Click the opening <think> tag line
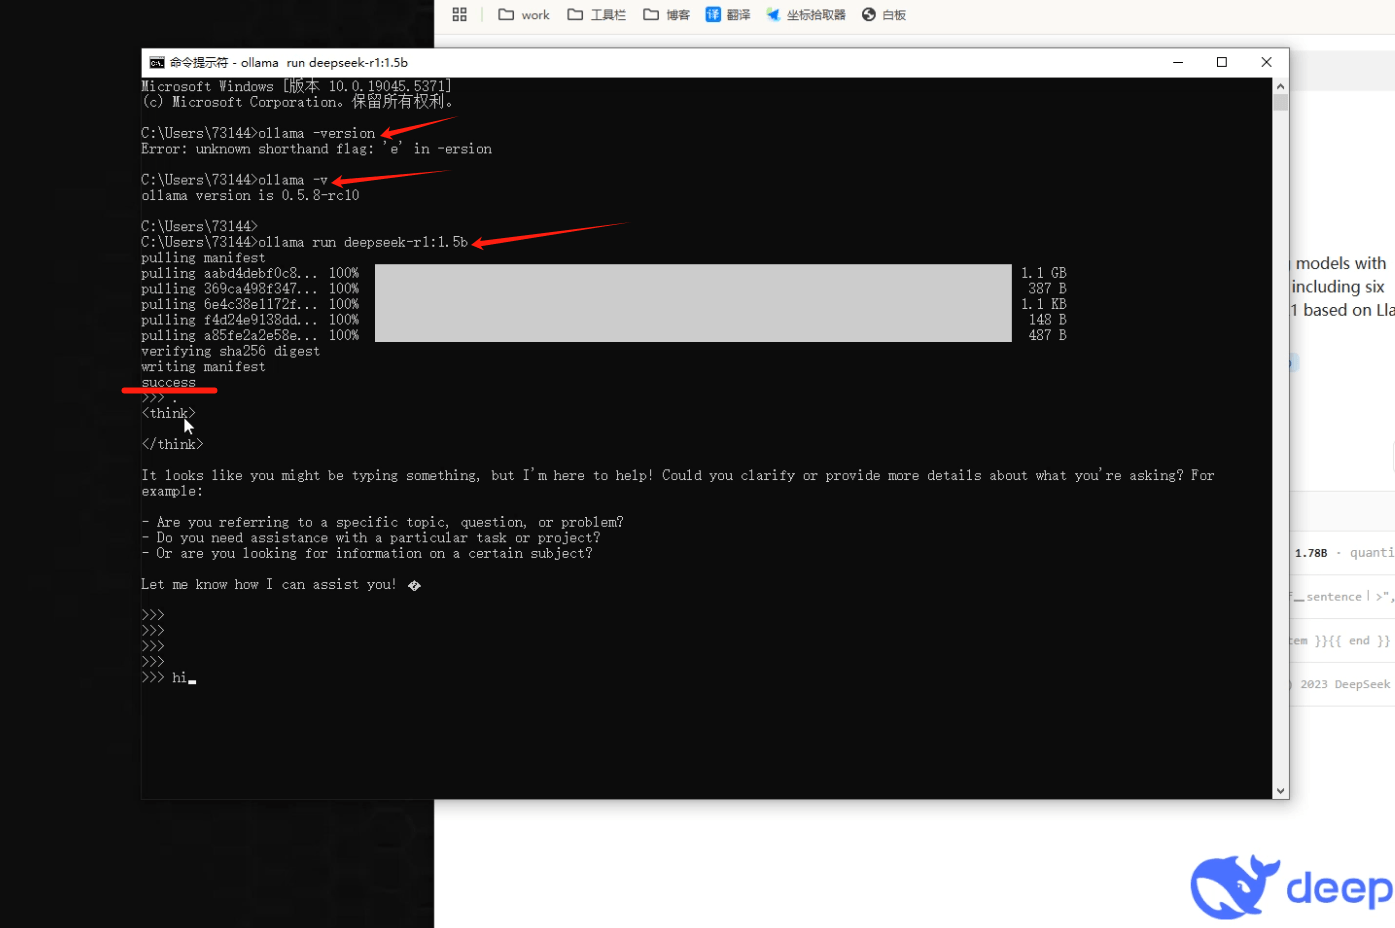This screenshot has height=928, width=1395. tap(168, 414)
